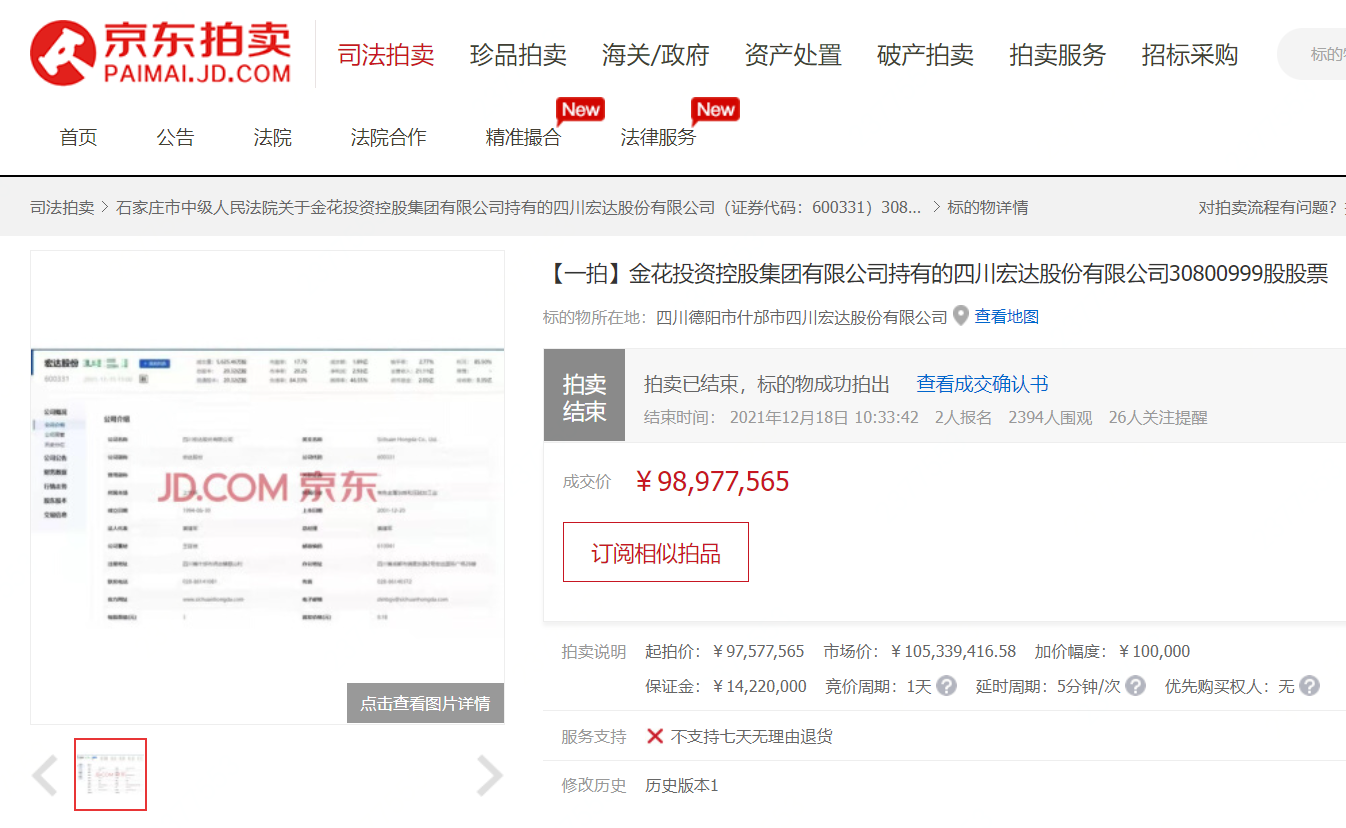Click the 查看地图 link
The image size is (1346, 828).
(x=1007, y=317)
